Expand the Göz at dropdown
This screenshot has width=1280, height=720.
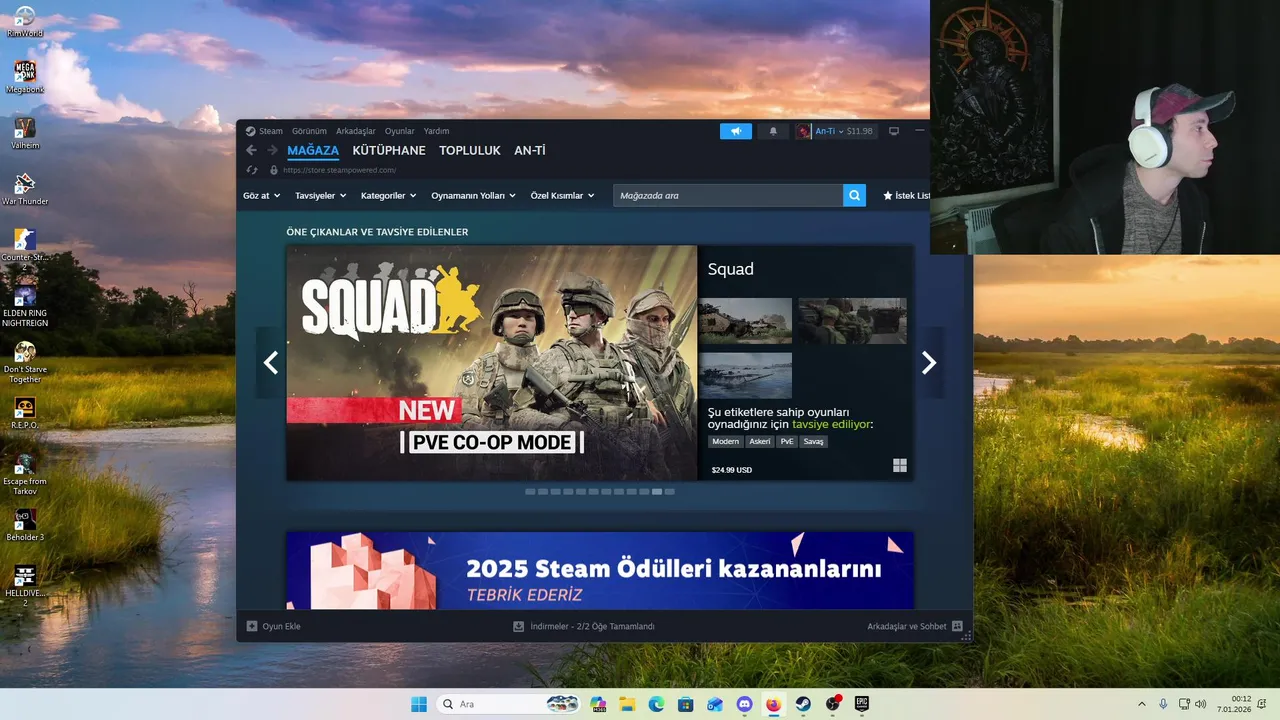pyautogui.click(x=260, y=196)
